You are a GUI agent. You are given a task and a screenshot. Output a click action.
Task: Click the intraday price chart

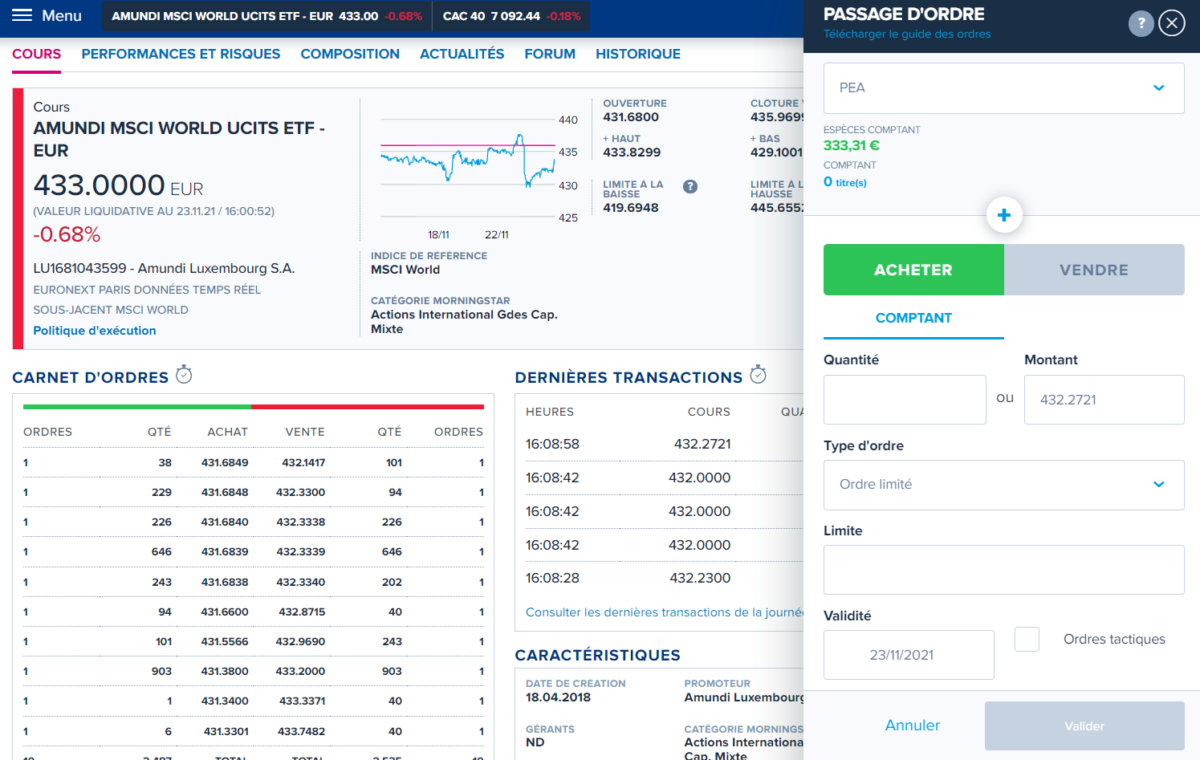(x=468, y=170)
